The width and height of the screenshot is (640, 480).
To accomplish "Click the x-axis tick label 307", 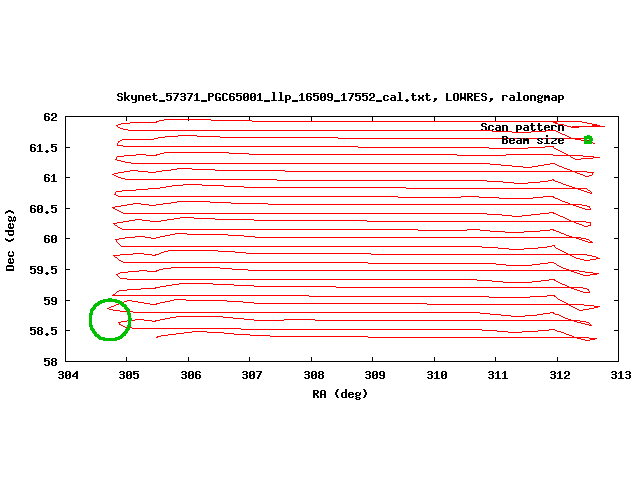I will [252, 375].
